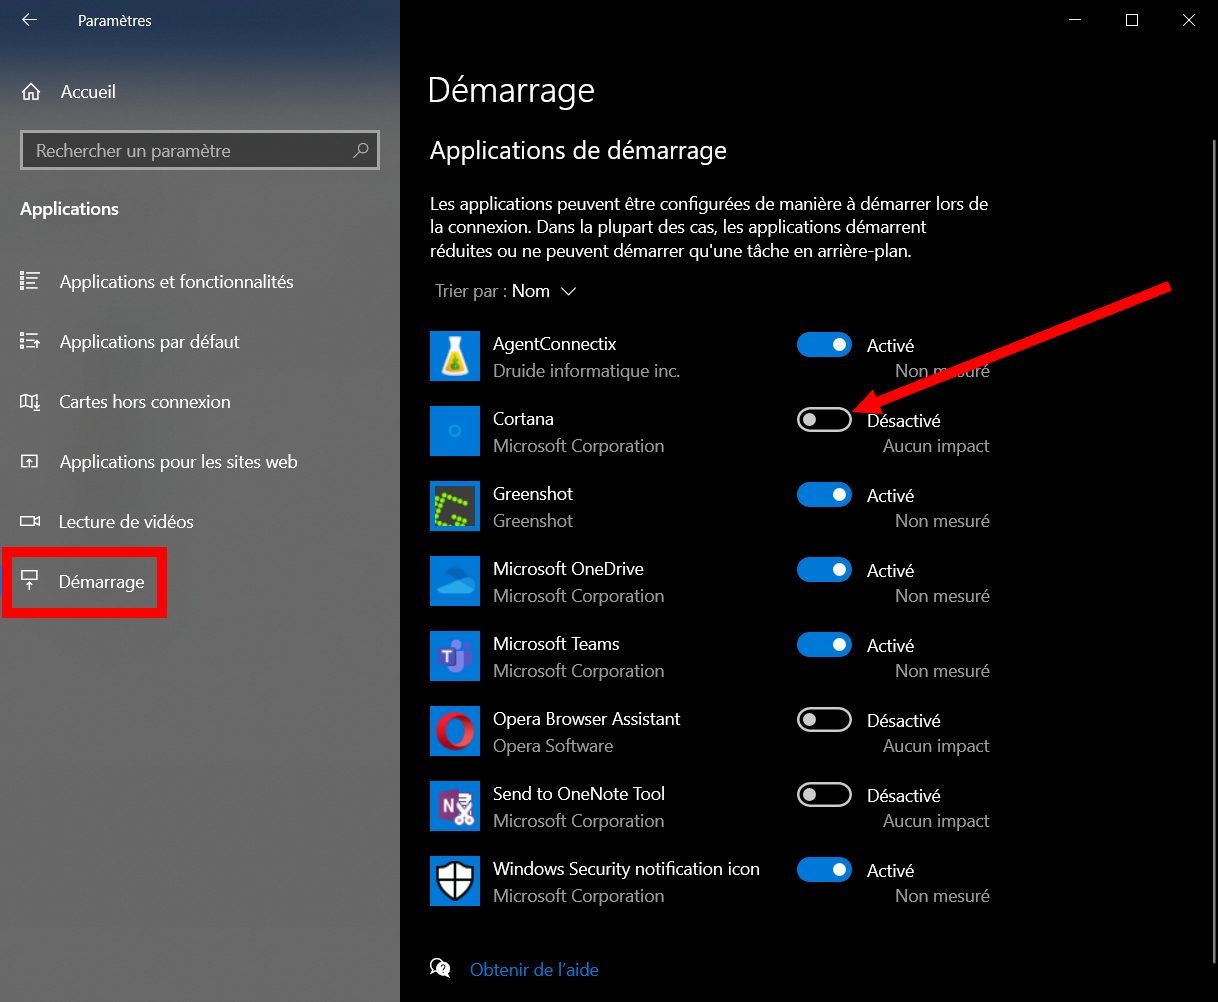Click the Send to OneNote Tool name
1218x1002 pixels.
tap(579, 794)
